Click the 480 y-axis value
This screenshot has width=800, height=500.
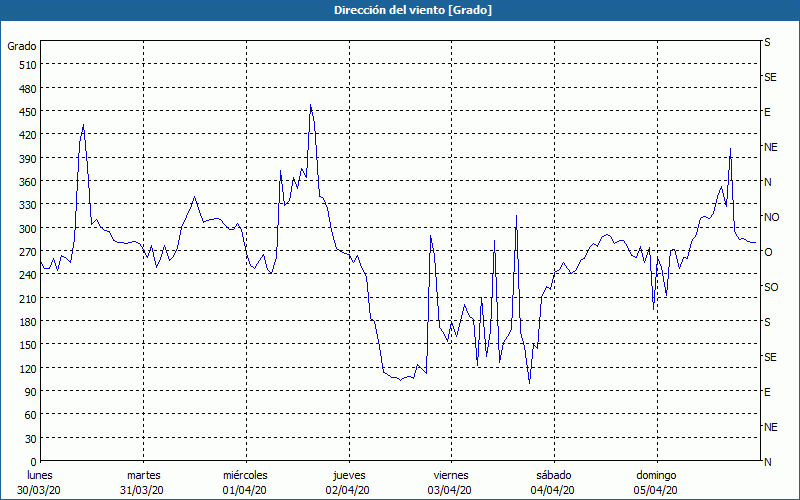click(x=28, y=89)
